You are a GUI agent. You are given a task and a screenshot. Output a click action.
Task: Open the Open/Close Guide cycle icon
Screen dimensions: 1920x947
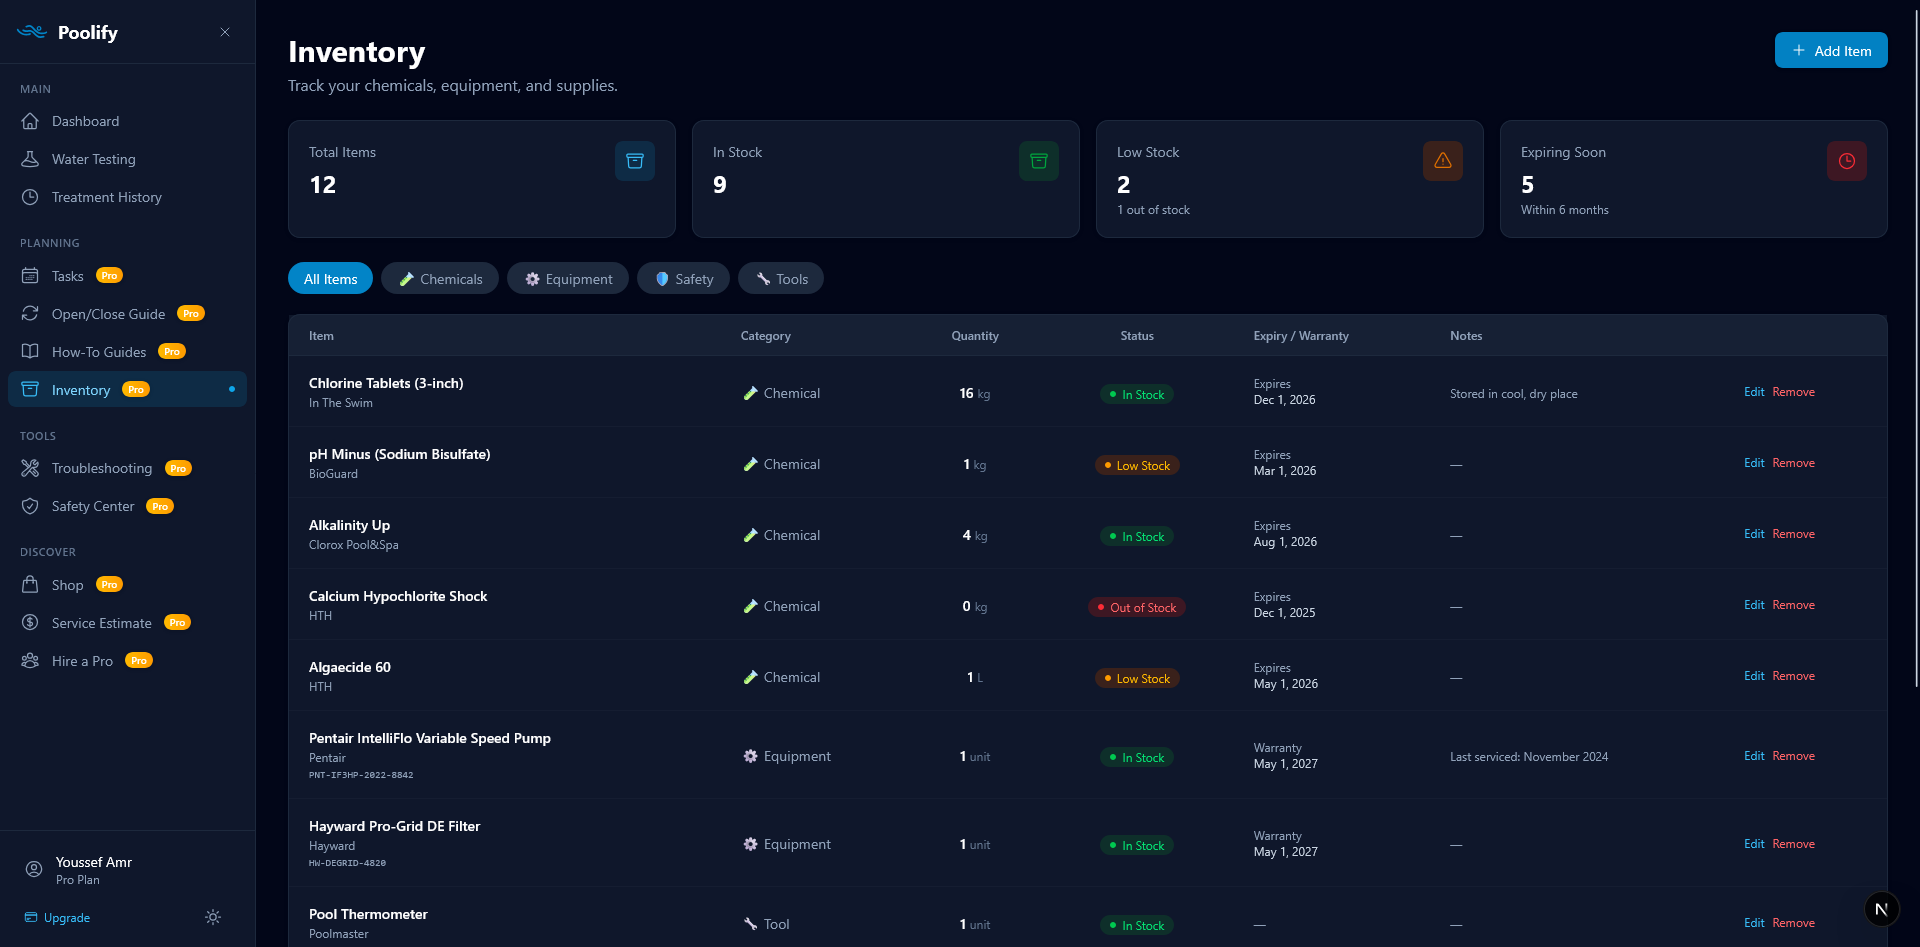pos(30,314)
